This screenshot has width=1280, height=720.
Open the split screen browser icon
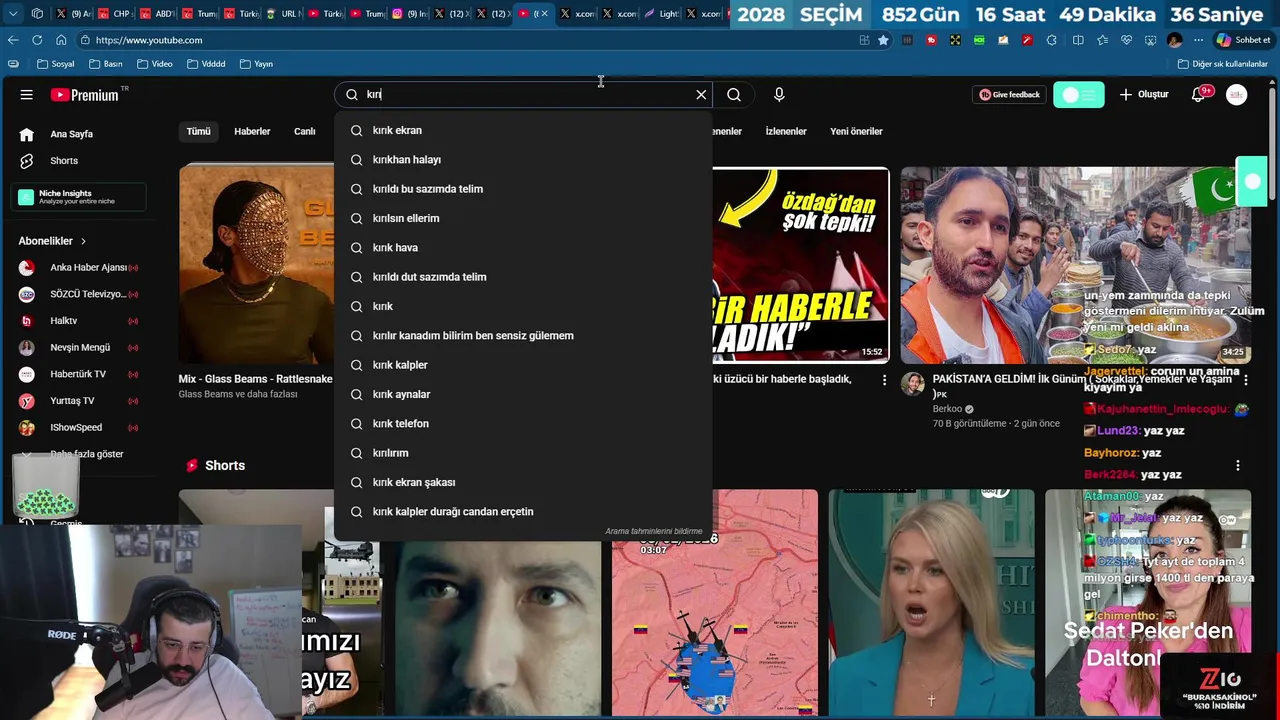[x=1078, y=40]
